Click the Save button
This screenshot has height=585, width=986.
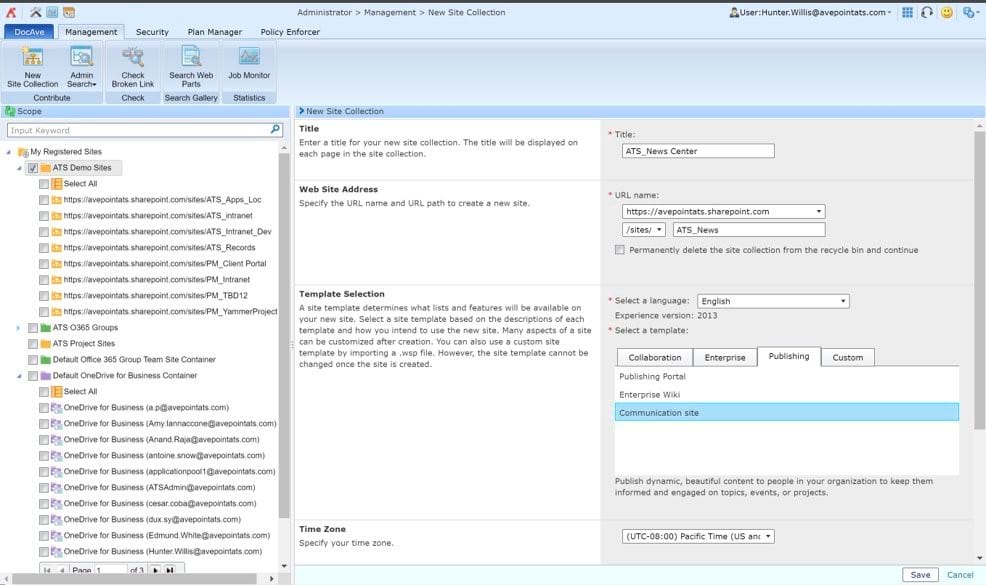[920, 575]
